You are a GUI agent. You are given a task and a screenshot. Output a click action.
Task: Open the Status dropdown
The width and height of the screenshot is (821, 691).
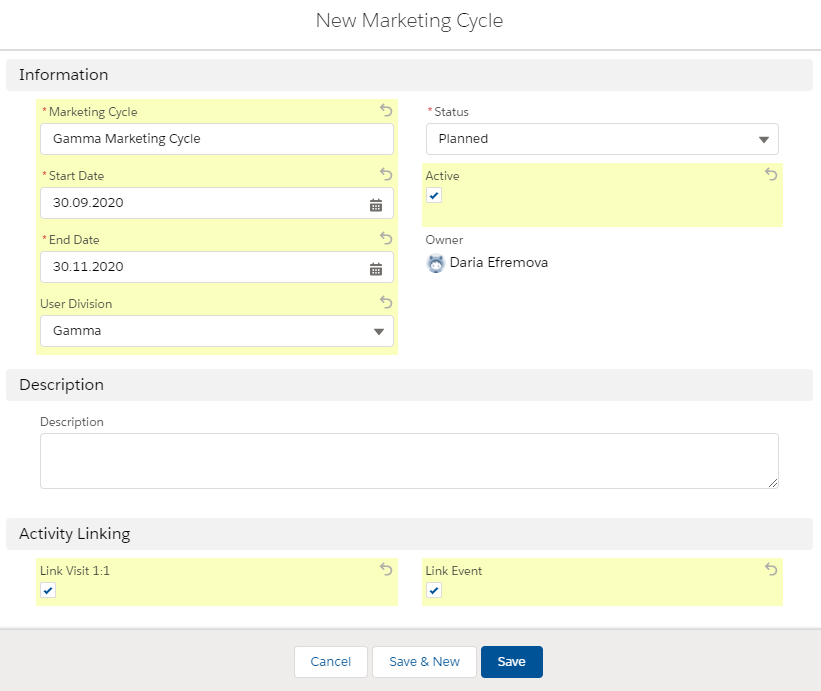click(x=601, y=139)
